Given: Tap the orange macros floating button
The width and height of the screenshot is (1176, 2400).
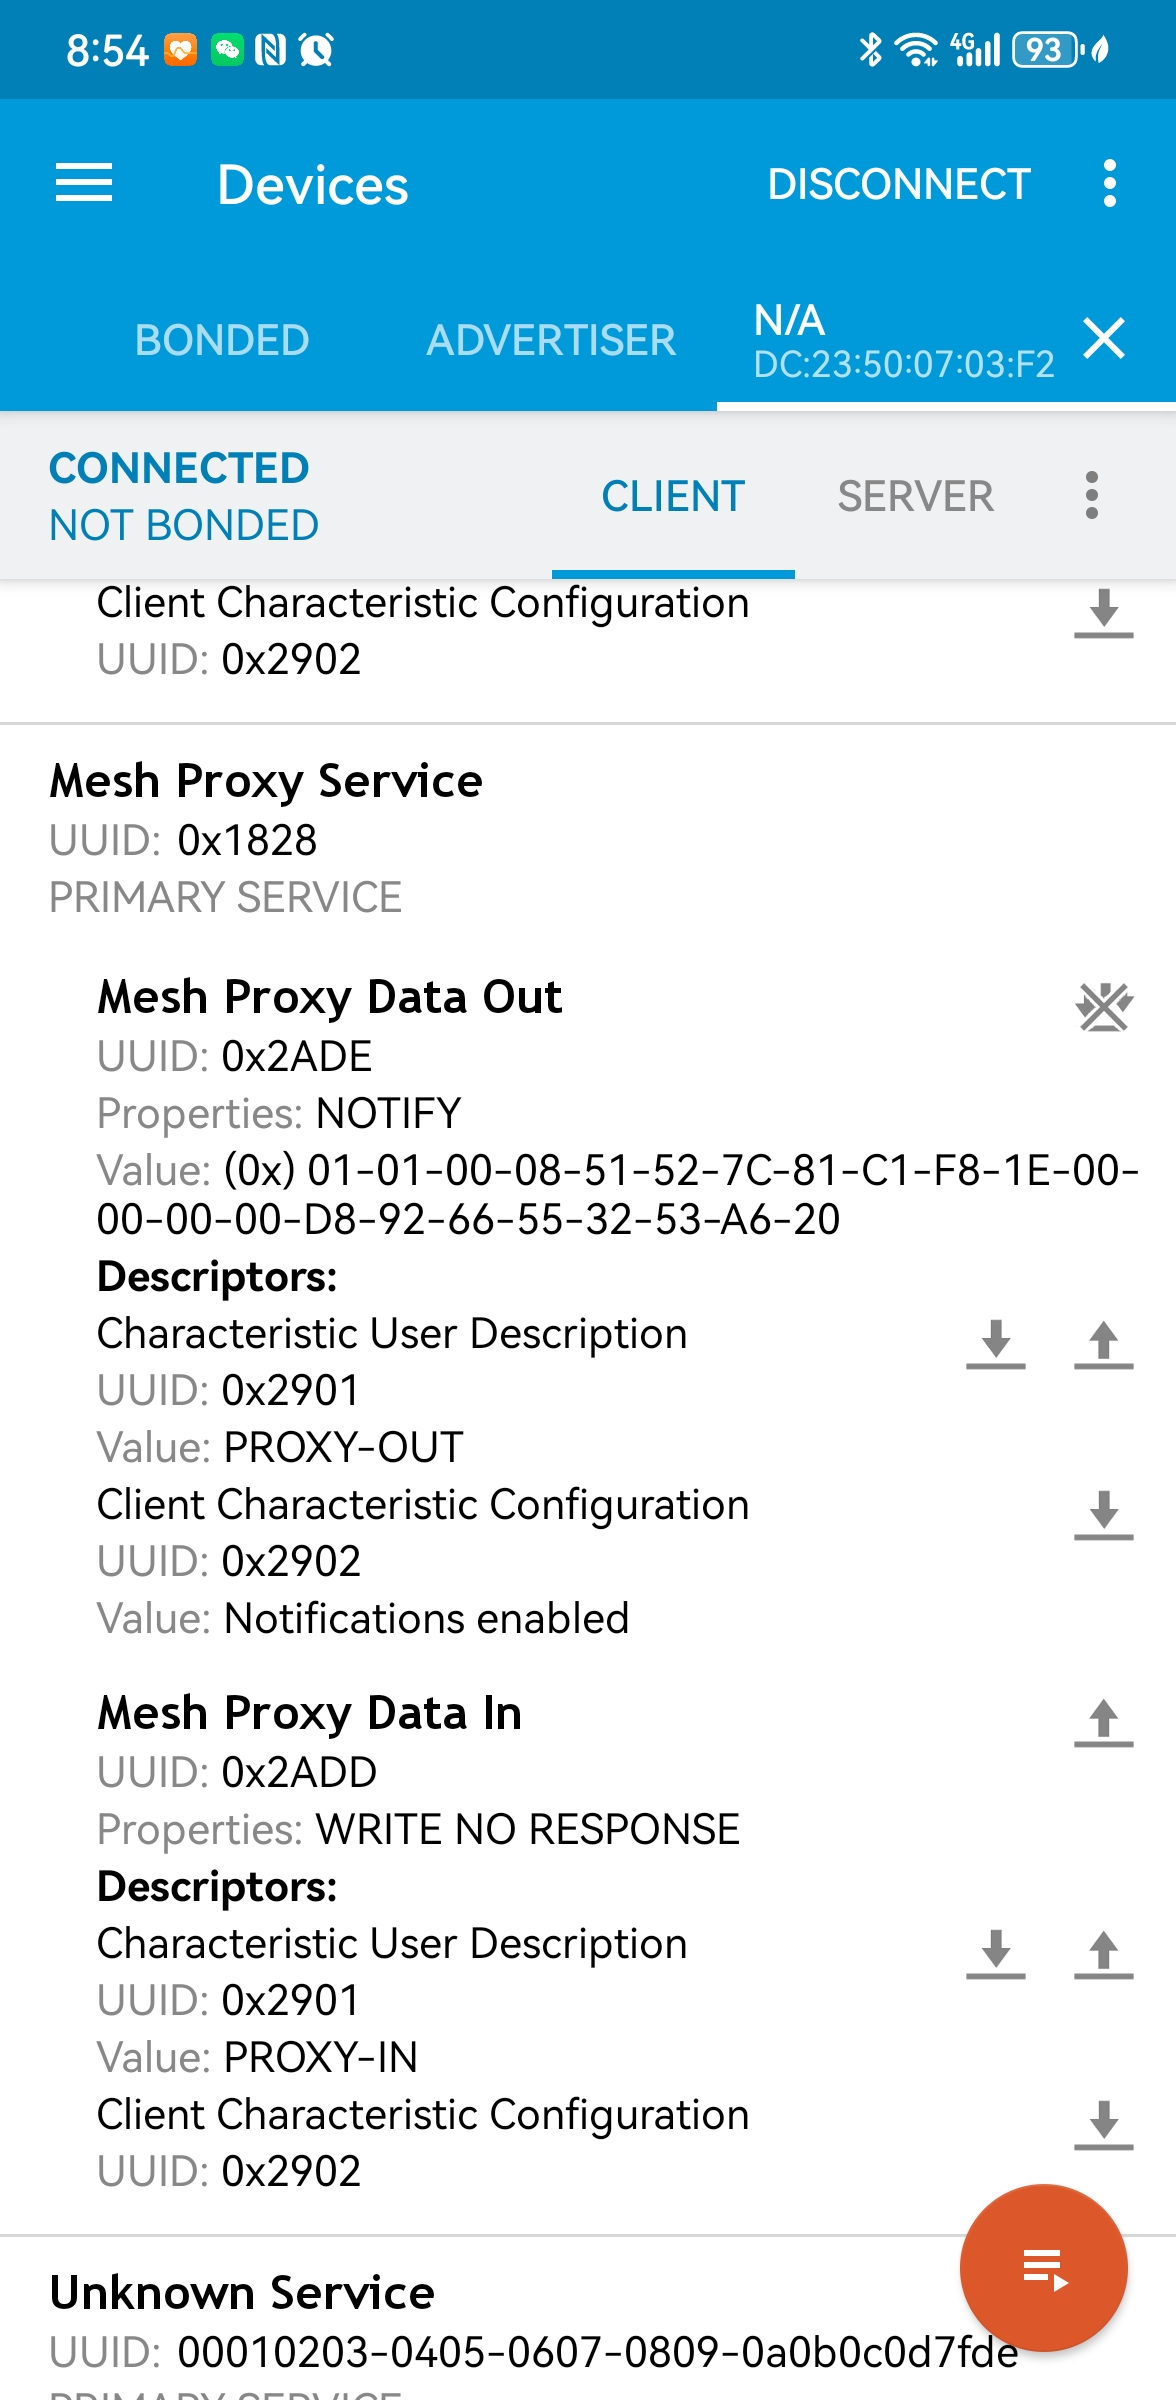Looking at the screenshot, I should (1043, 2268).
